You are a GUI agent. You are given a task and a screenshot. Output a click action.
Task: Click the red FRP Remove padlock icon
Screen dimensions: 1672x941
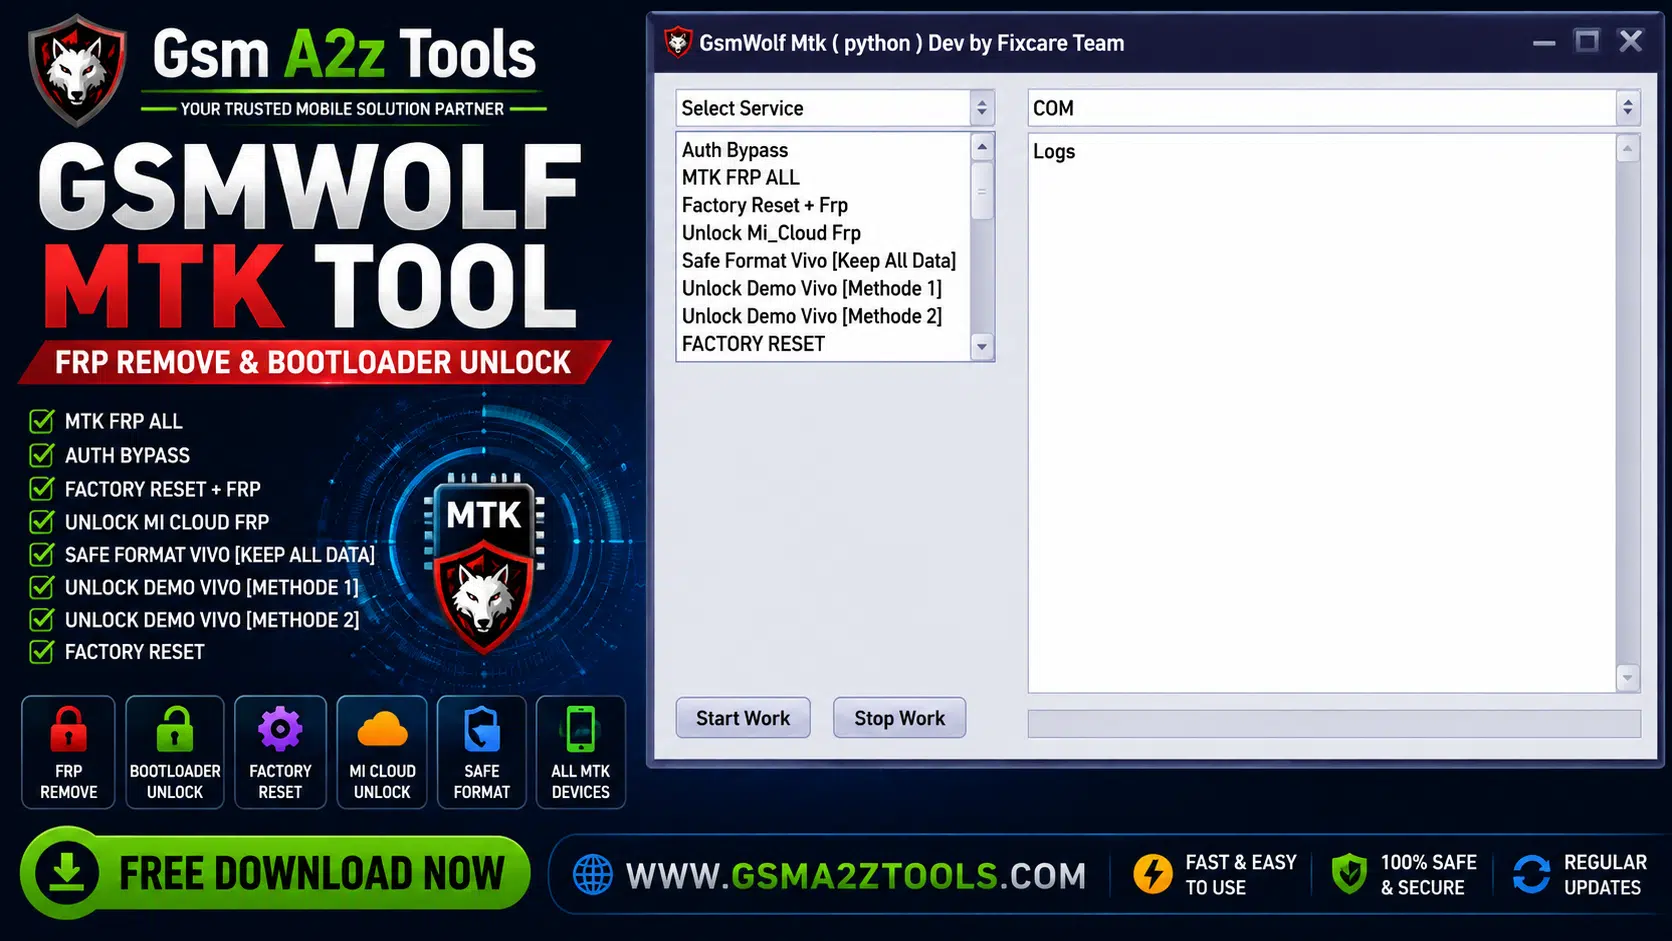point(68,729)
